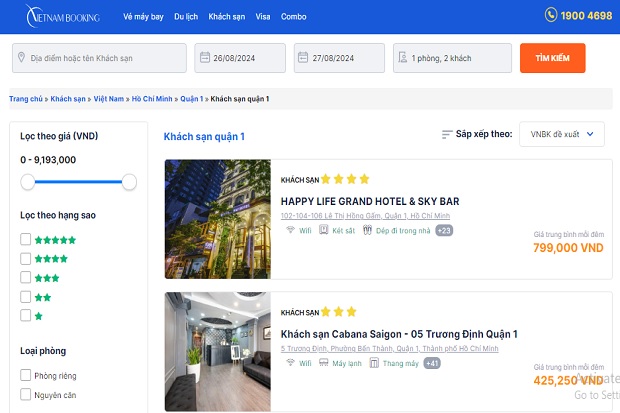Click the Két sắt safe icon
The width and height of the screenshot is (620, 413).
point(324,230)
